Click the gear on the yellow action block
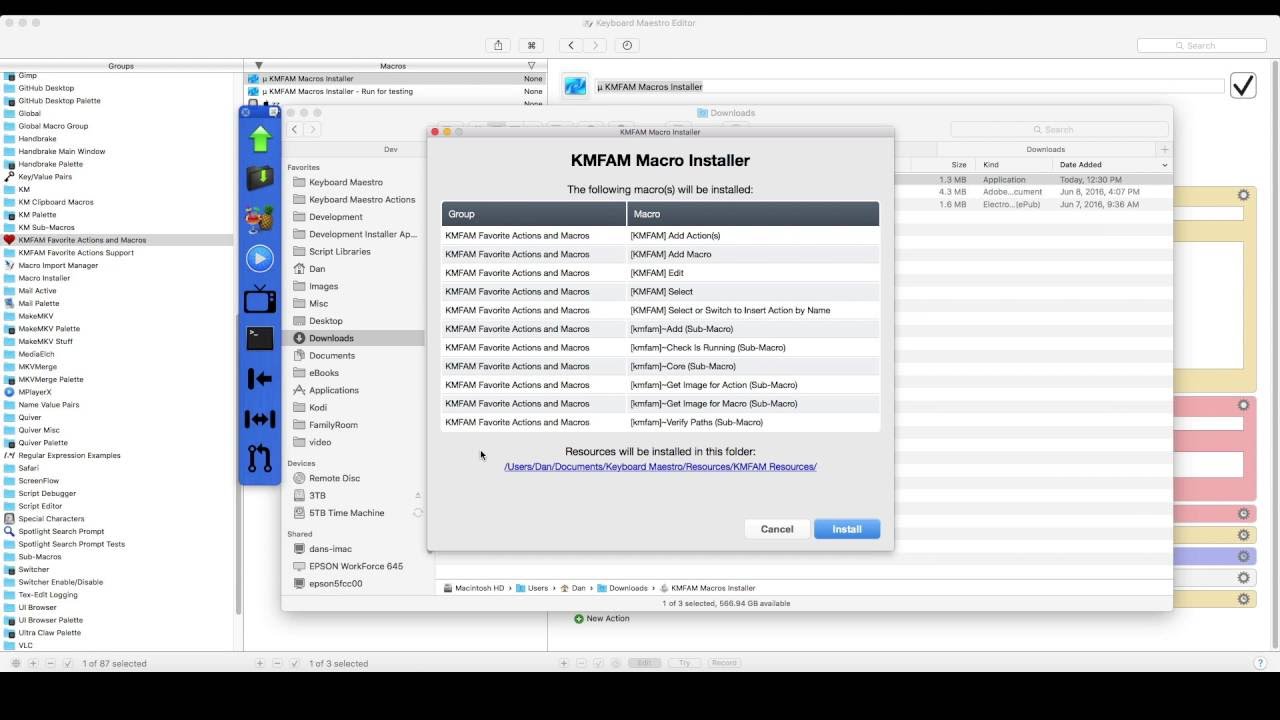The width and height of the screenshot is (1280, 720). click(1243, 195)
